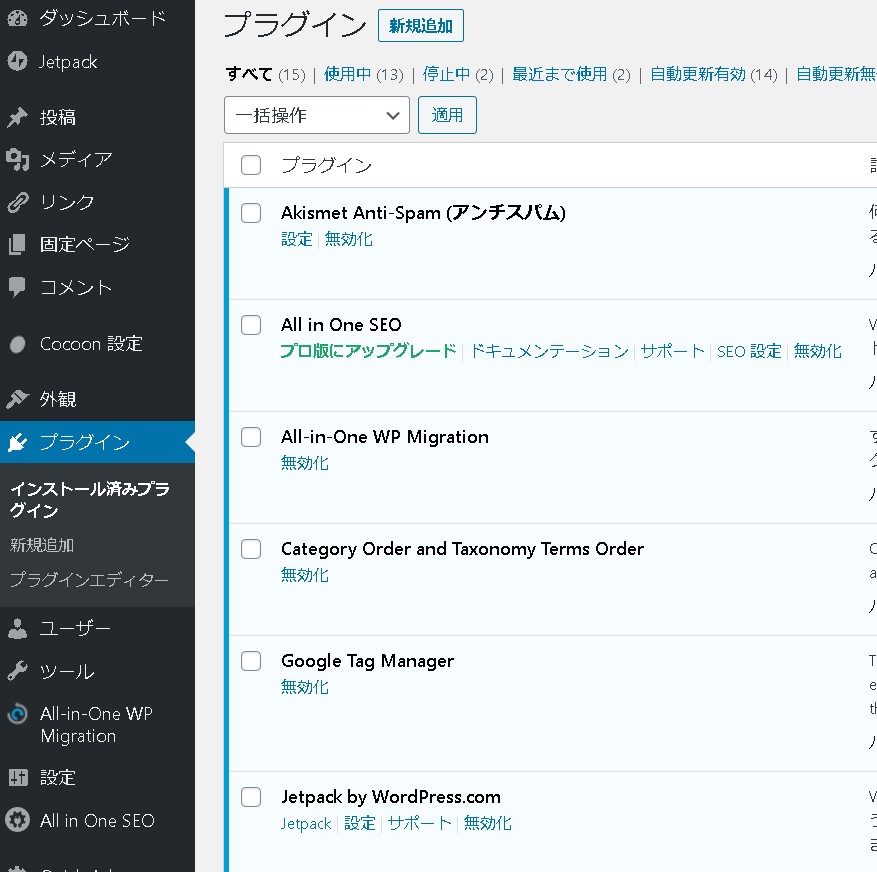Open the Cocoon 設定 menu item
This screenshot has height=872, width=877.
[x=91, y=343]
